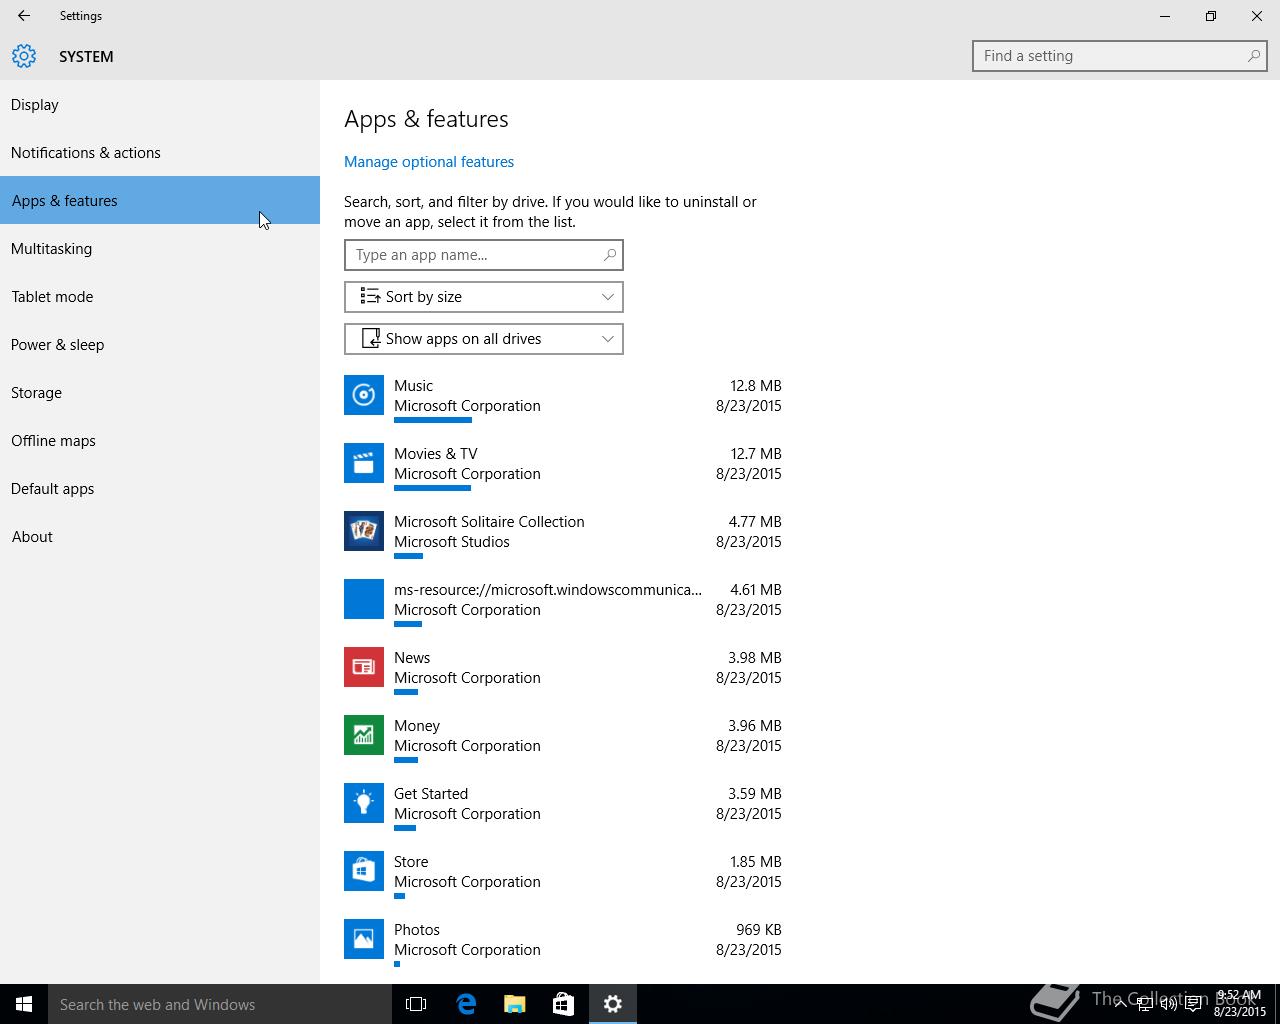Image resolution: width=1280 pixels, height=1024 pixels.
Task: Open the Show apps on all drives dropdown
Action: coord(484,339)
